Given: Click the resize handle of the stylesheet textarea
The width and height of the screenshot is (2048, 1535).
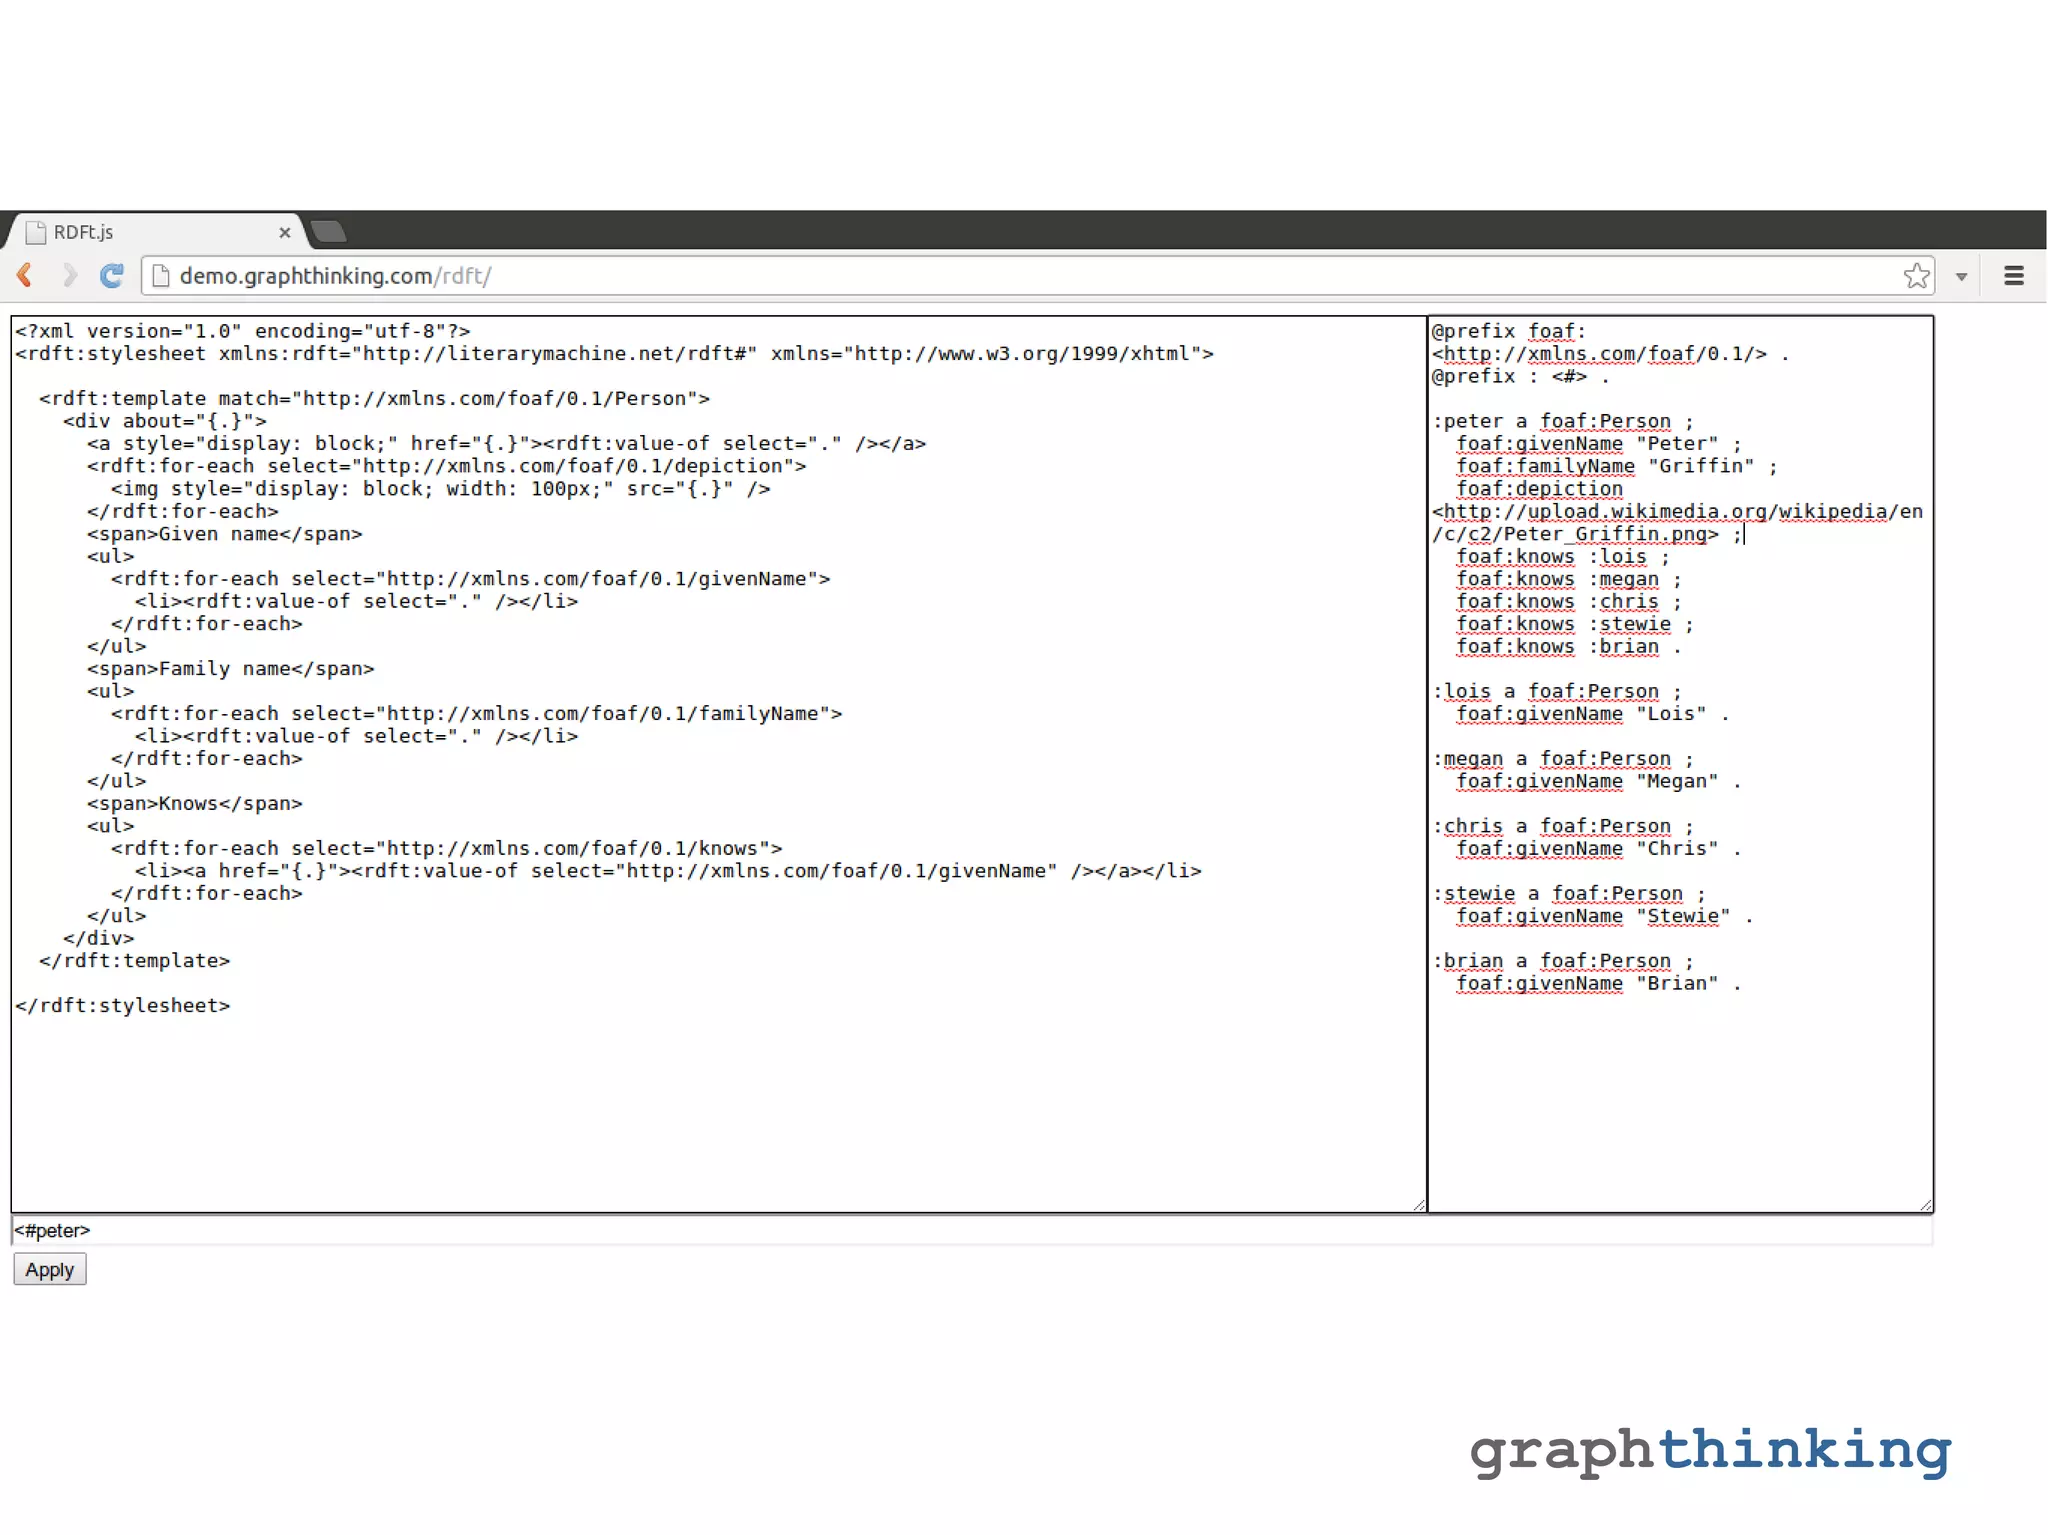Looking at the screenshot, I should click(x=1419, y=1205).
